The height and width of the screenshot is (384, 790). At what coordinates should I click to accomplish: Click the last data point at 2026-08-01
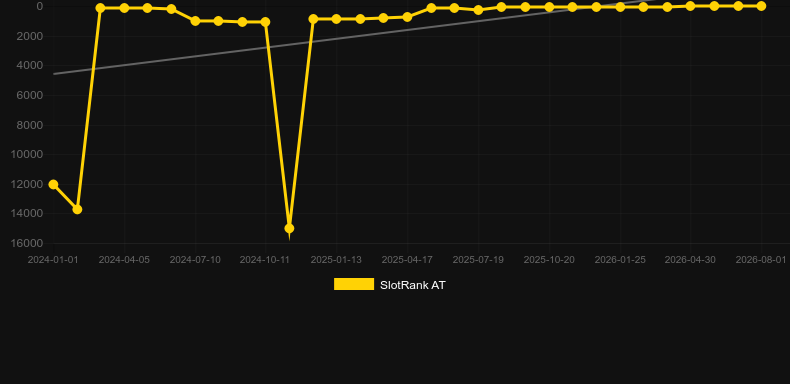[x=761, y=6]
